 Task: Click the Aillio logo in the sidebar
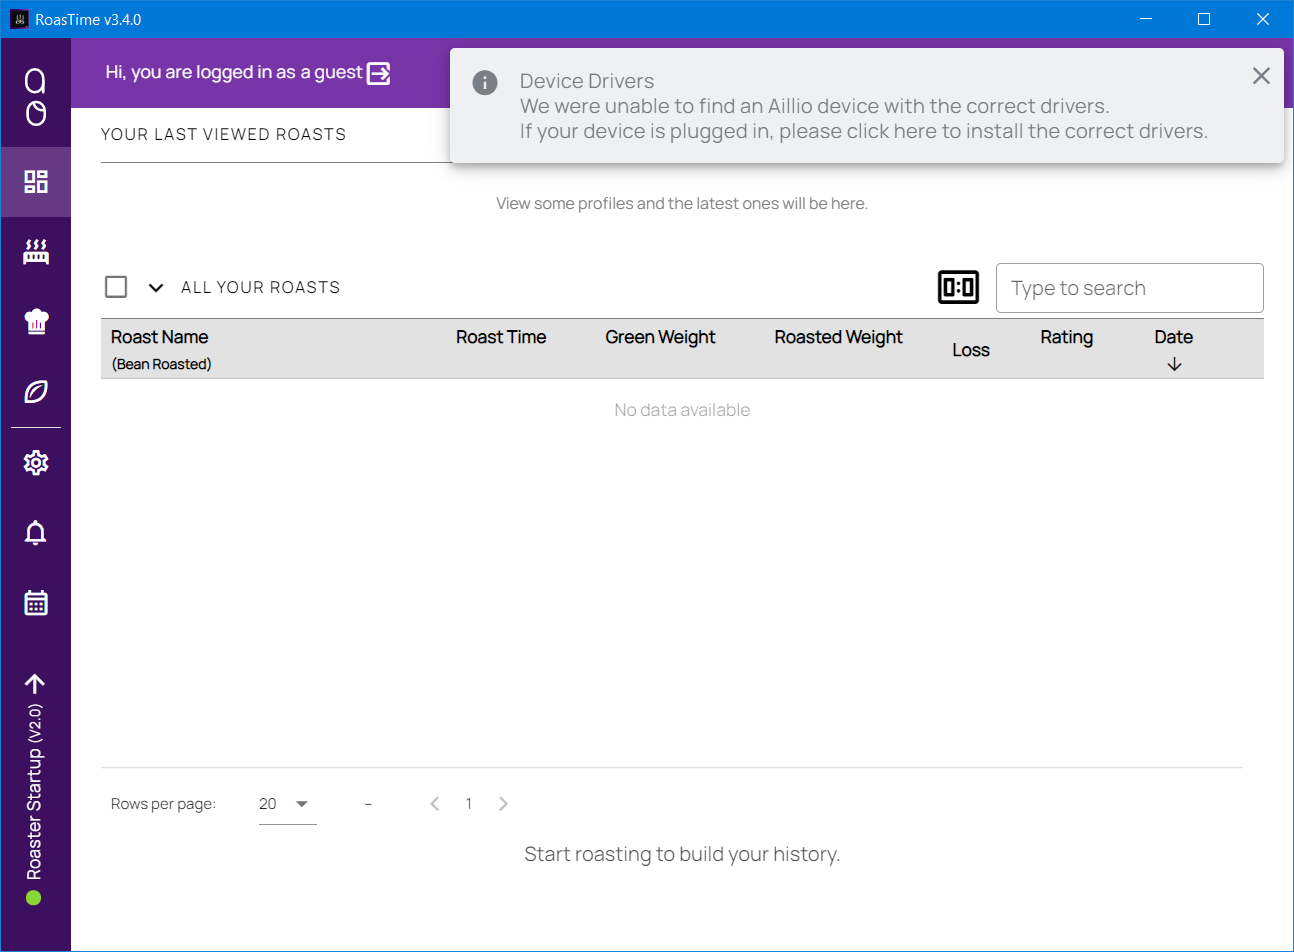(x=35, y=97)
